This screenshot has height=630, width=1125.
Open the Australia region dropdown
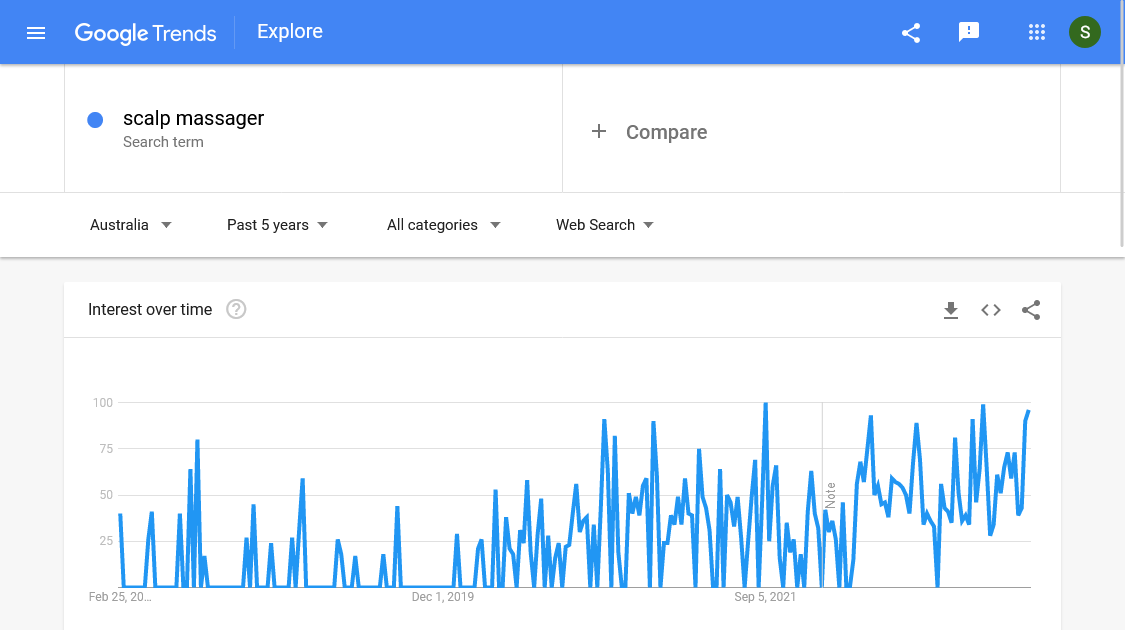click(x=130, y=225)
